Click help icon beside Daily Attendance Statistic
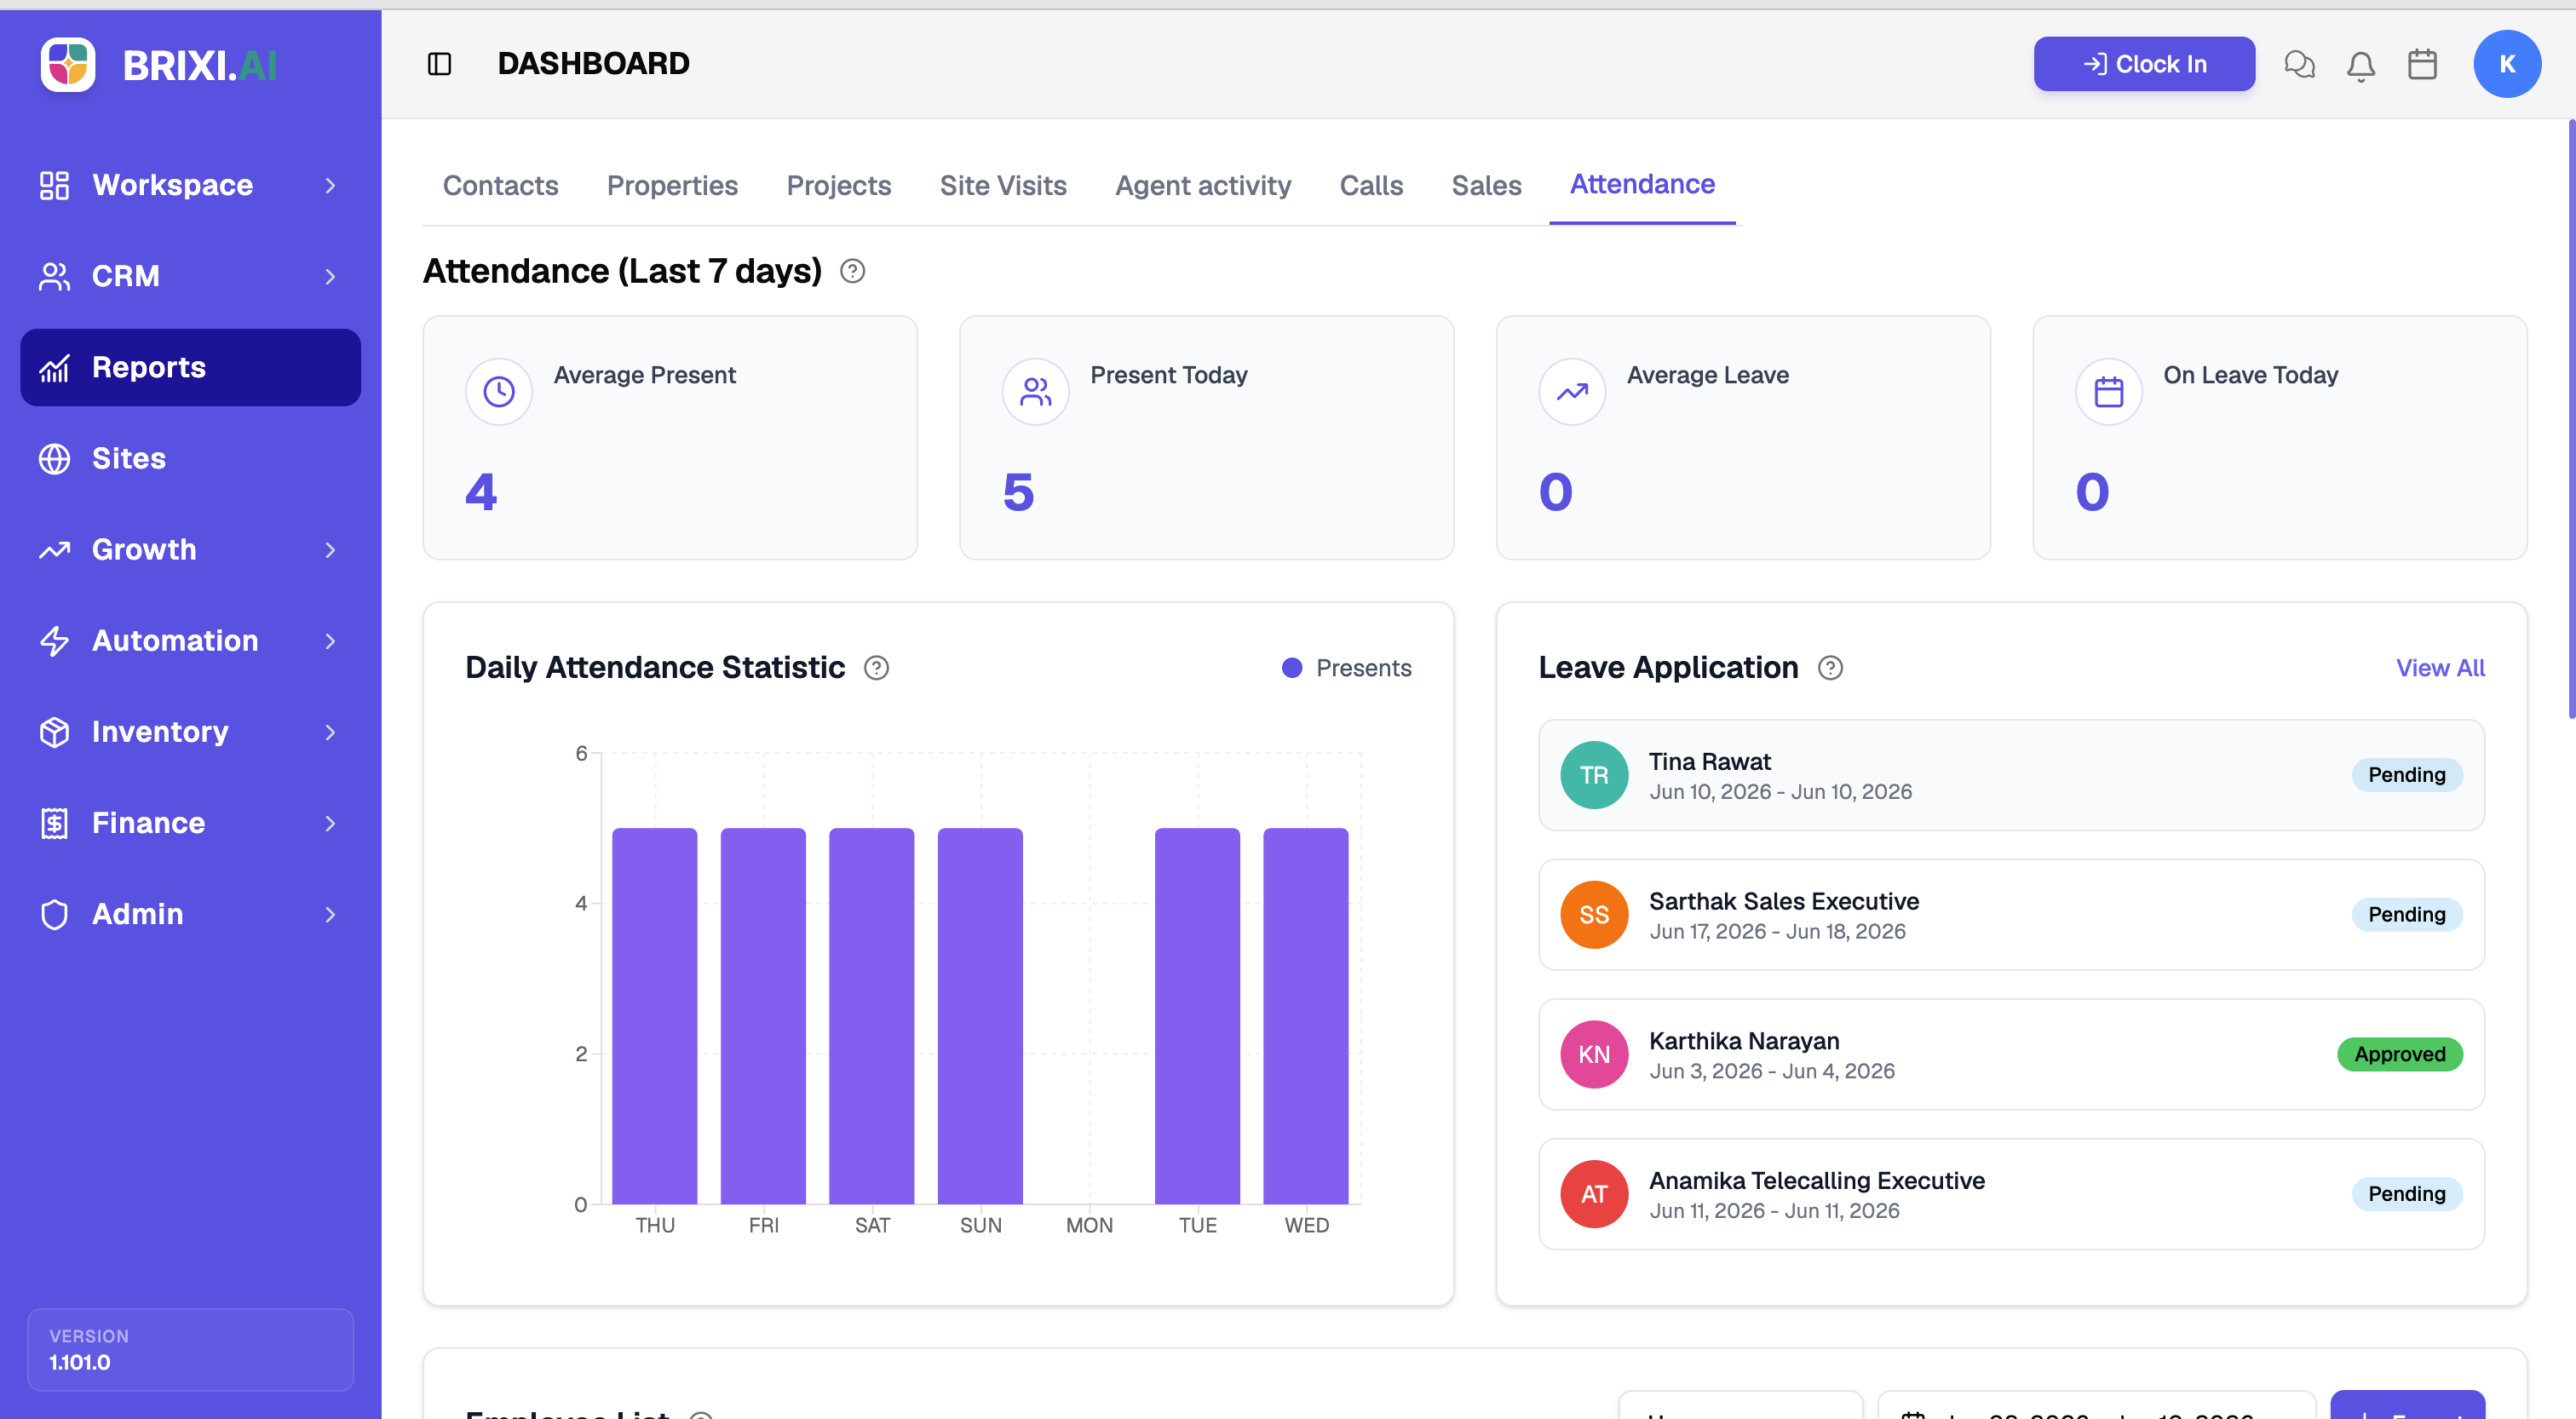The image size is (2576, 1419). (876, 667)
